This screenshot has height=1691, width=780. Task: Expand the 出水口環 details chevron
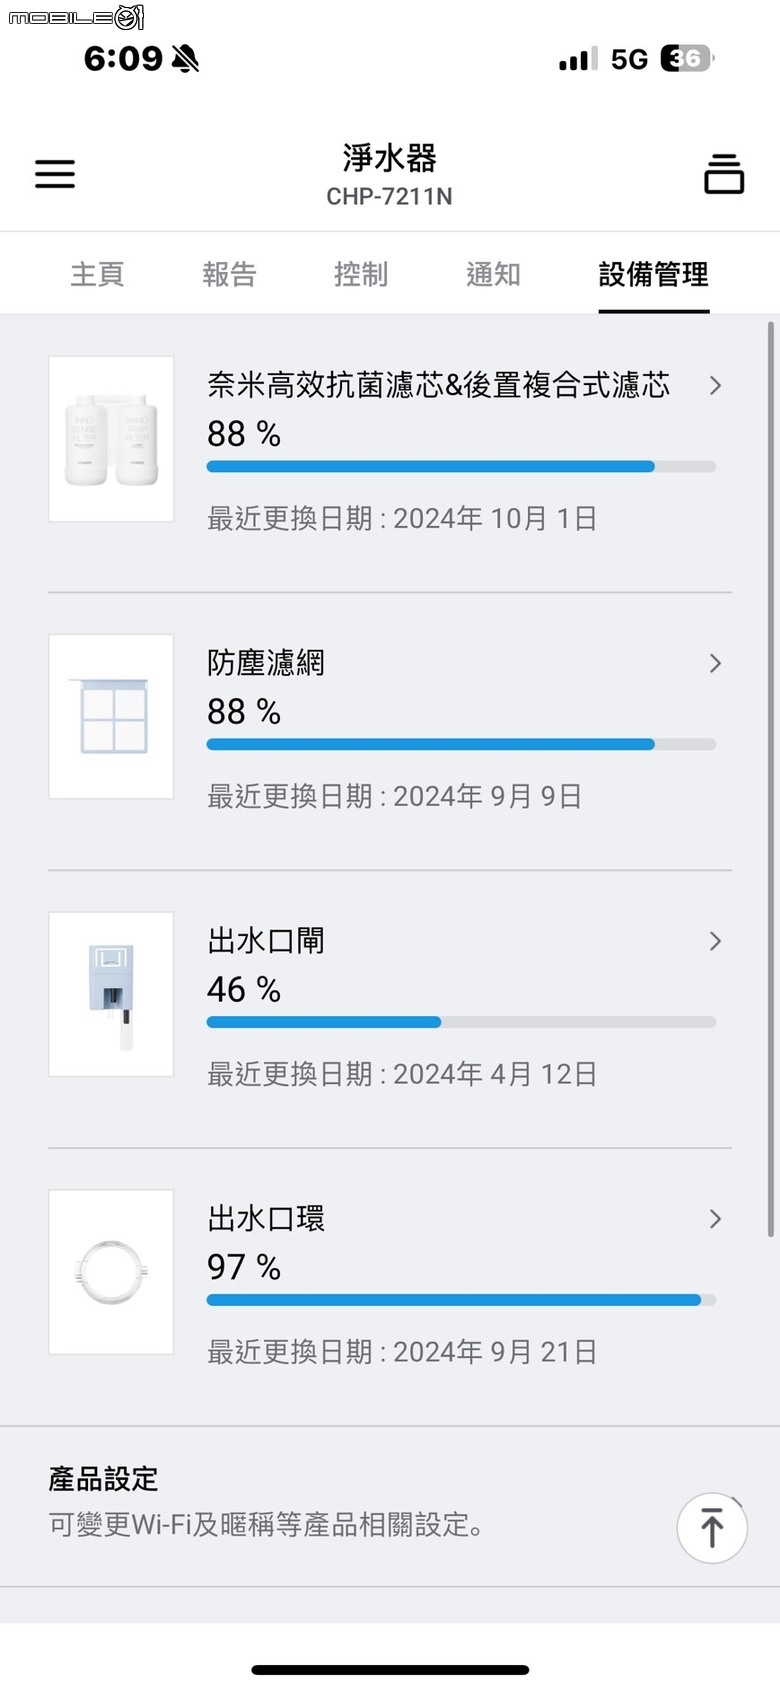click(715, 1219)
